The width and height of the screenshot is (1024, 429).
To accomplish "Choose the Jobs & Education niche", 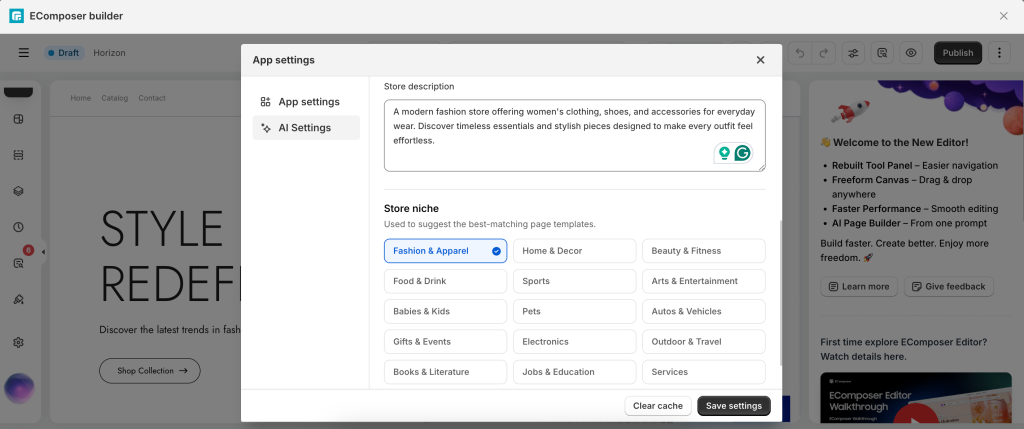I will [575, 372].
